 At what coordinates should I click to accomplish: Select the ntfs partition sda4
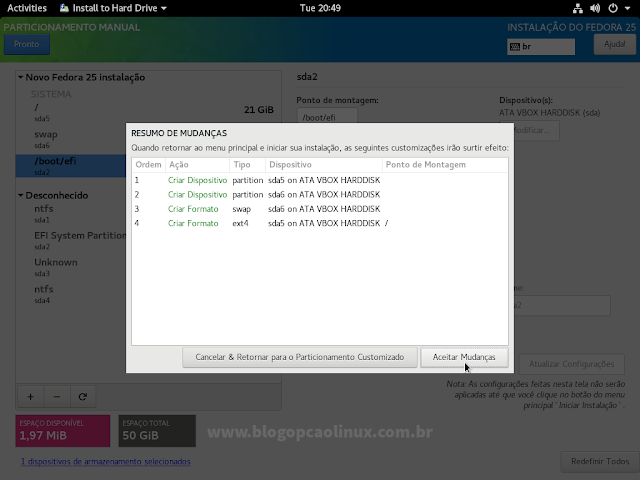(x=71, y=294)
